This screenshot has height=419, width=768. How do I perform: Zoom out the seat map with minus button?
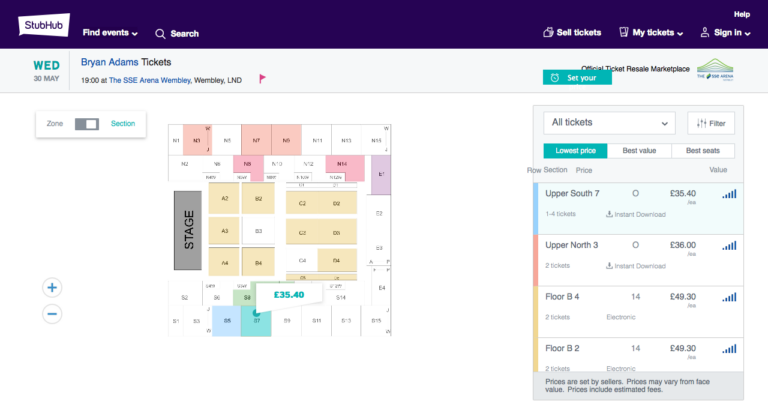(x=52, y=314)
